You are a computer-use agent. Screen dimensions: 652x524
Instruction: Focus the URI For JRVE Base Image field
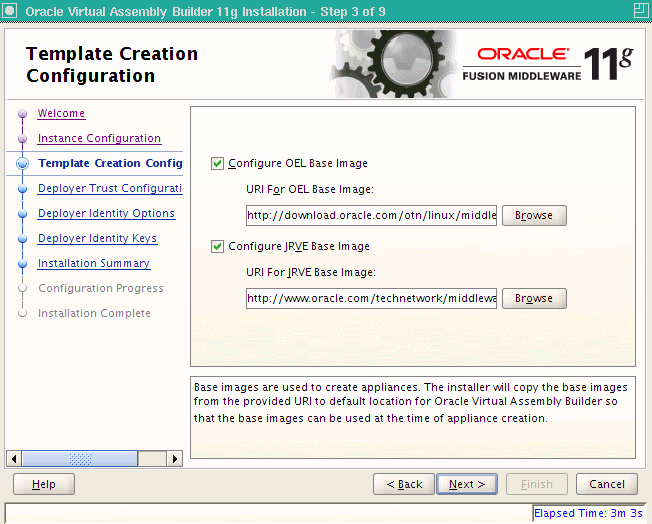[x=371, y=299]
